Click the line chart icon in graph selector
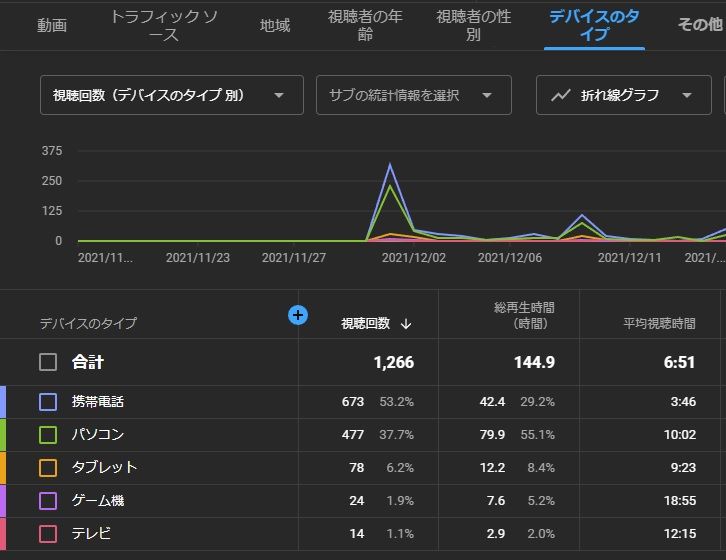 coord(562,95)
